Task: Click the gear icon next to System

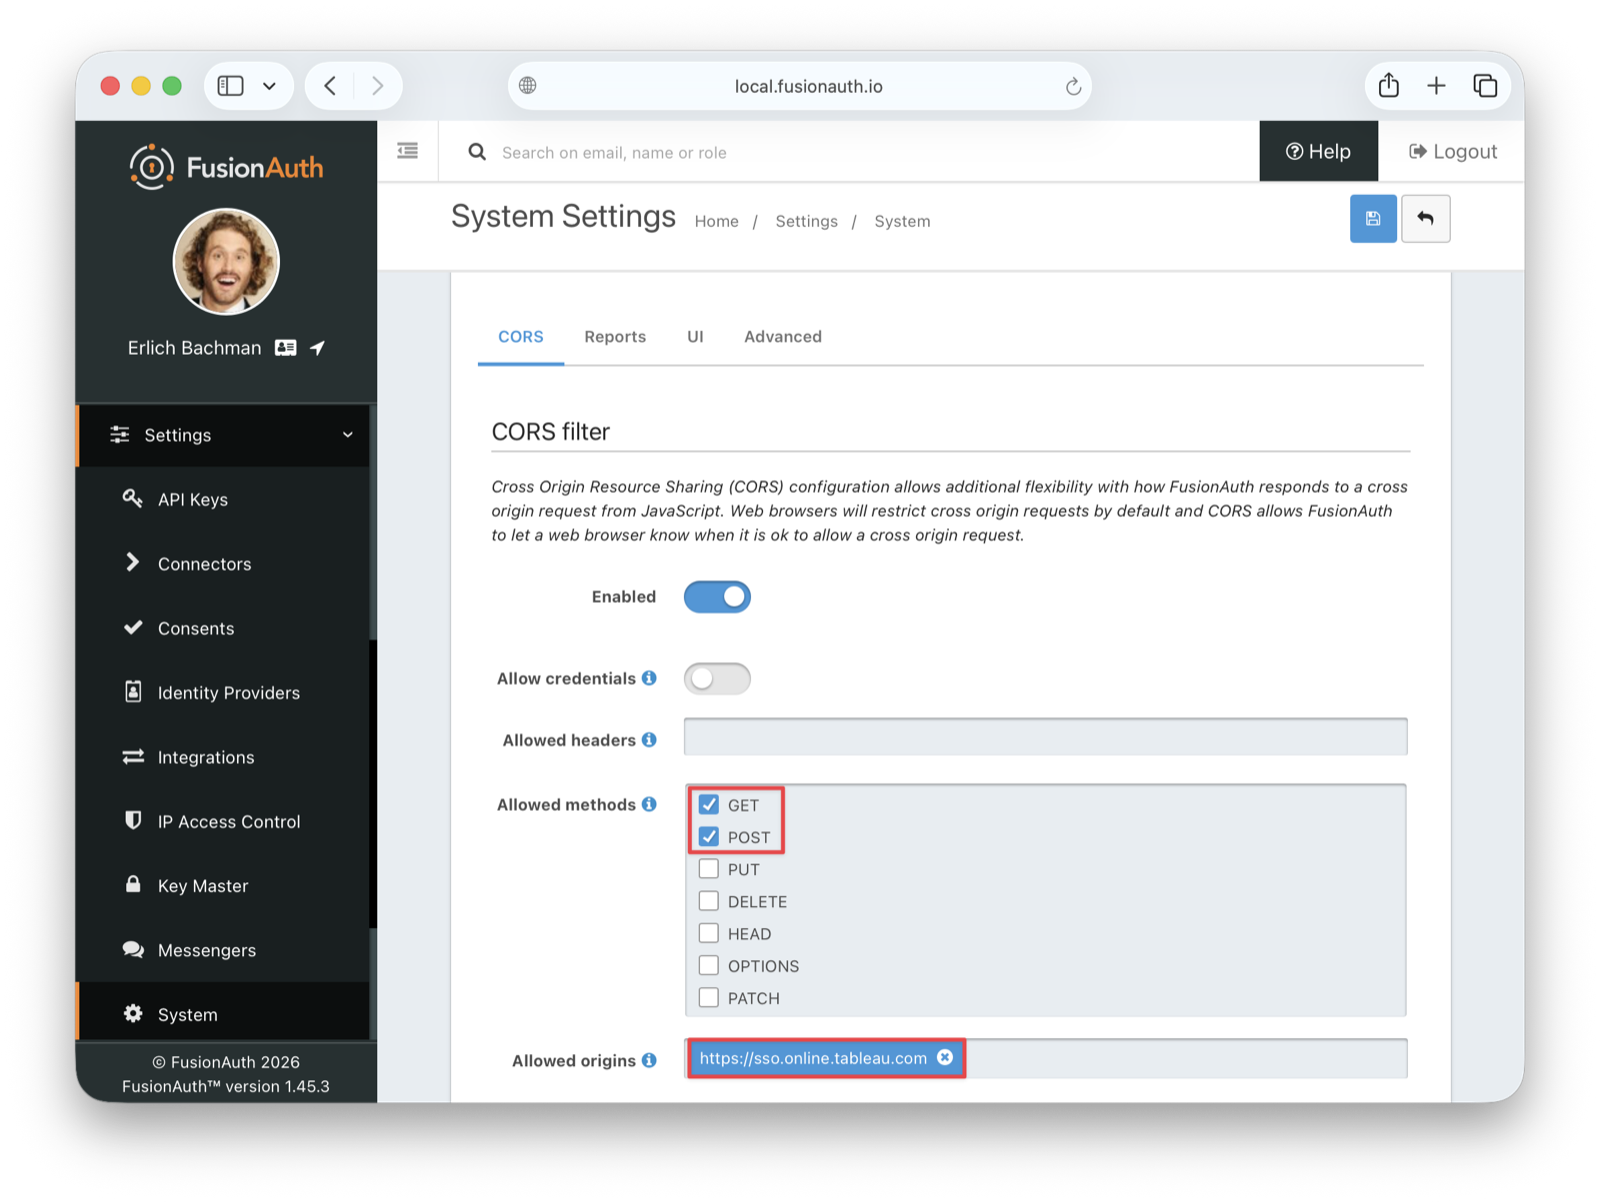Action: click(x=133, y=1013)
